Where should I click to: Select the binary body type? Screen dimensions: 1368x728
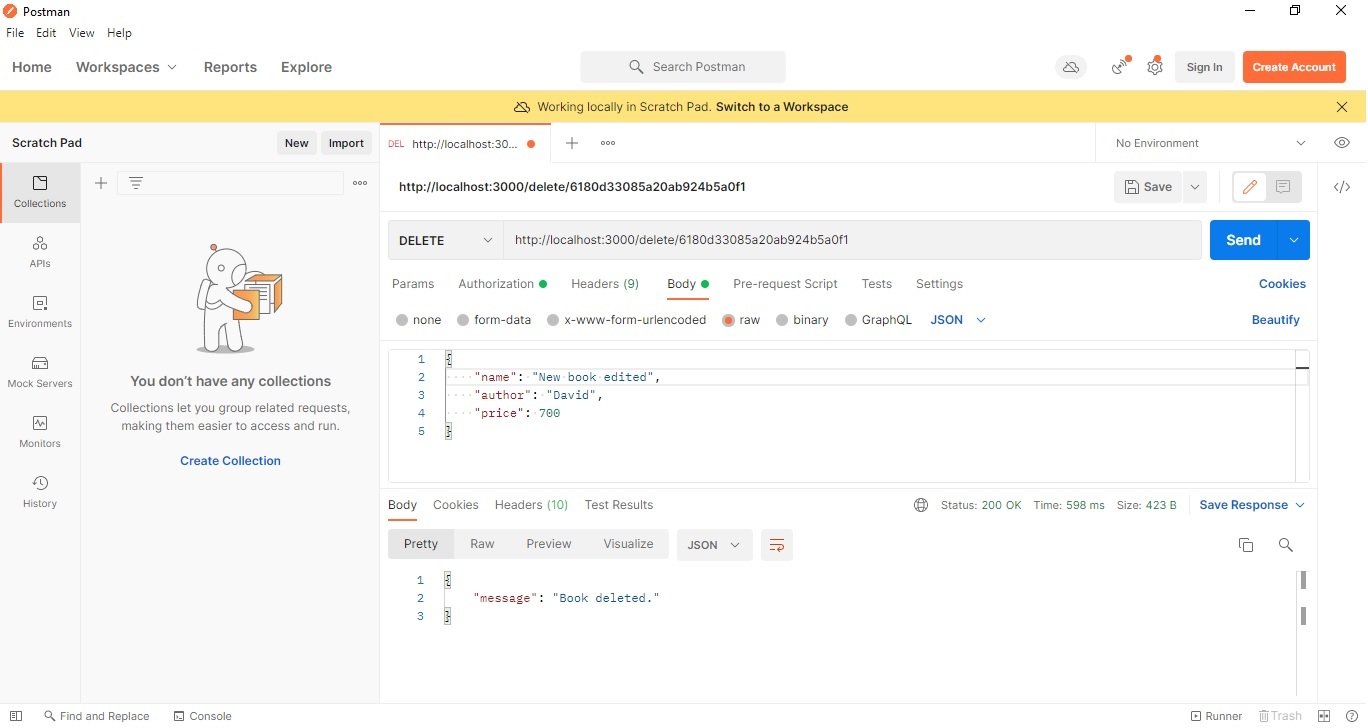click(803, 320)
